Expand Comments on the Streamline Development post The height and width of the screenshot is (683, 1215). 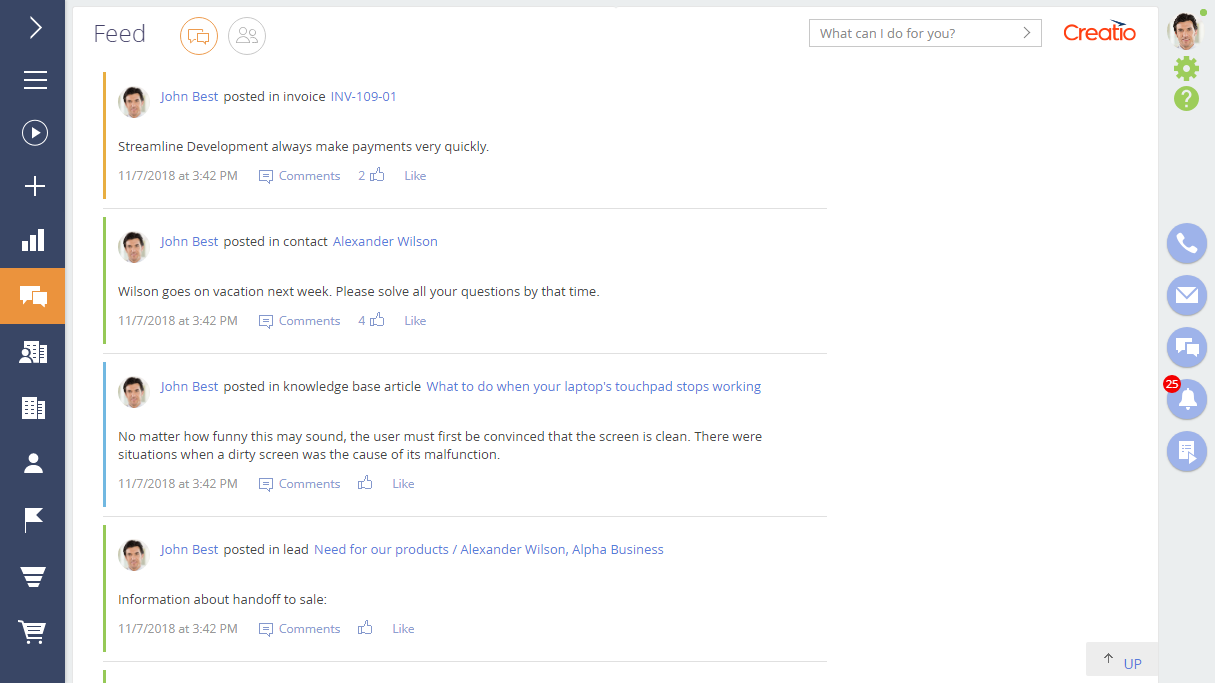click(x=300, y=176)
